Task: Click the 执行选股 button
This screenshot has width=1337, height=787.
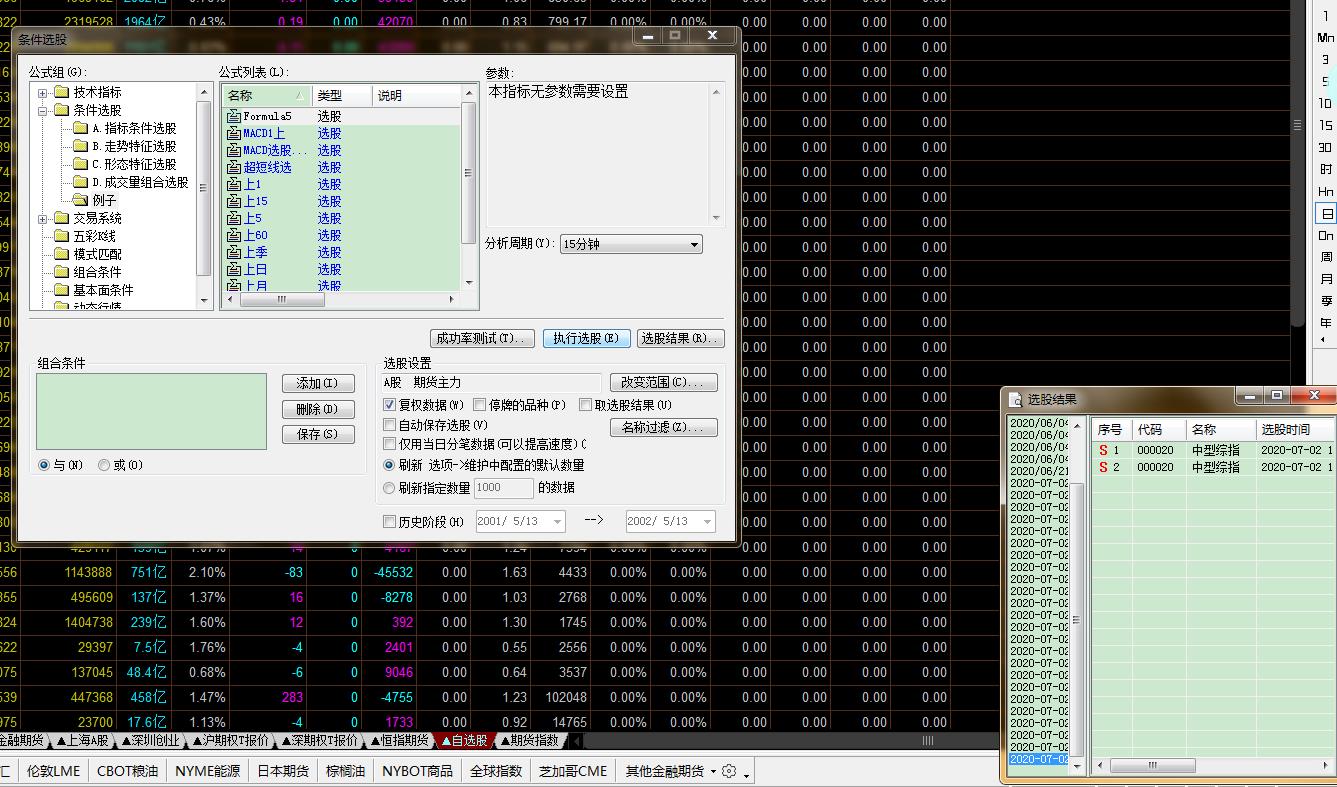Action: [x=586, y=338]
